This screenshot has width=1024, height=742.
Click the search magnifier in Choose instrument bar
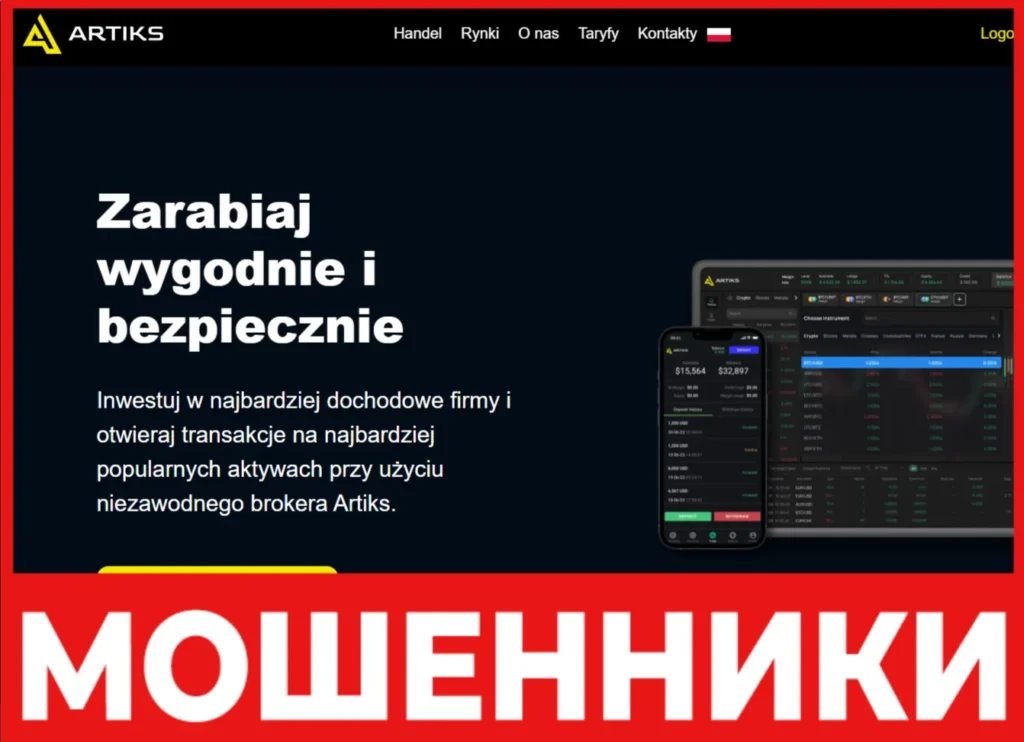pos(992,317)
